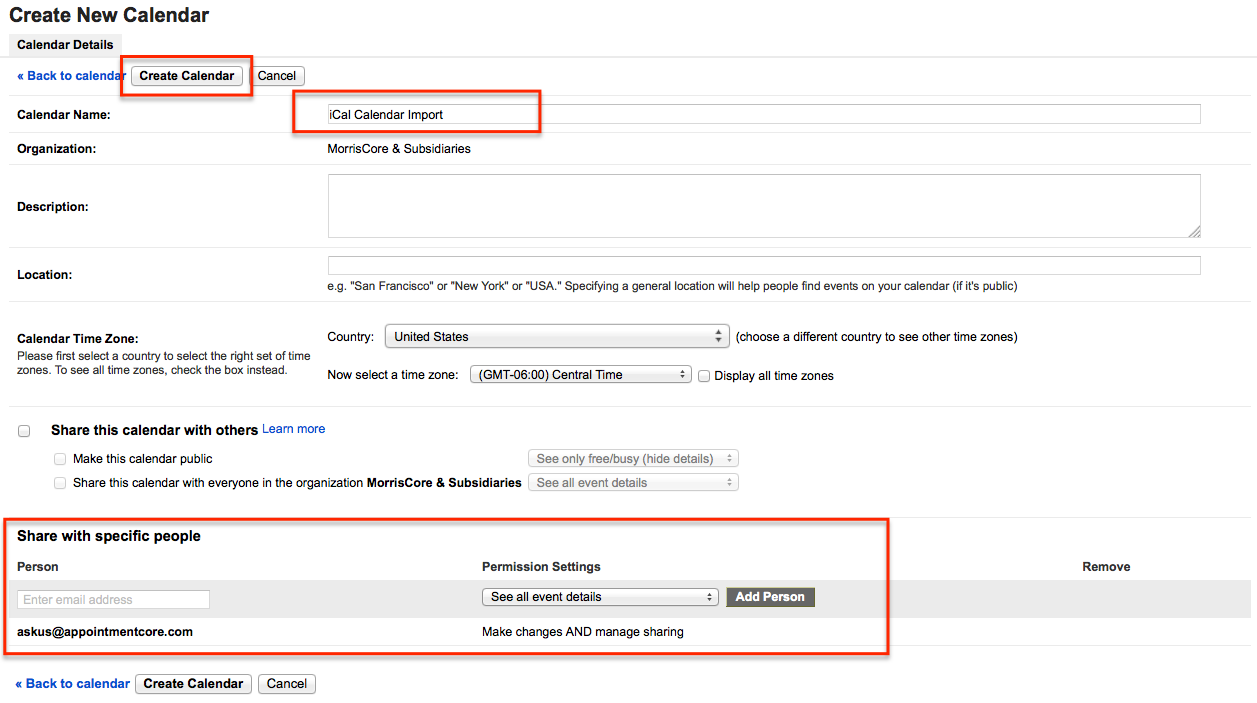Click the Person column header
Viewport: 1257px width, 703px height.
[x=38, y=567]
